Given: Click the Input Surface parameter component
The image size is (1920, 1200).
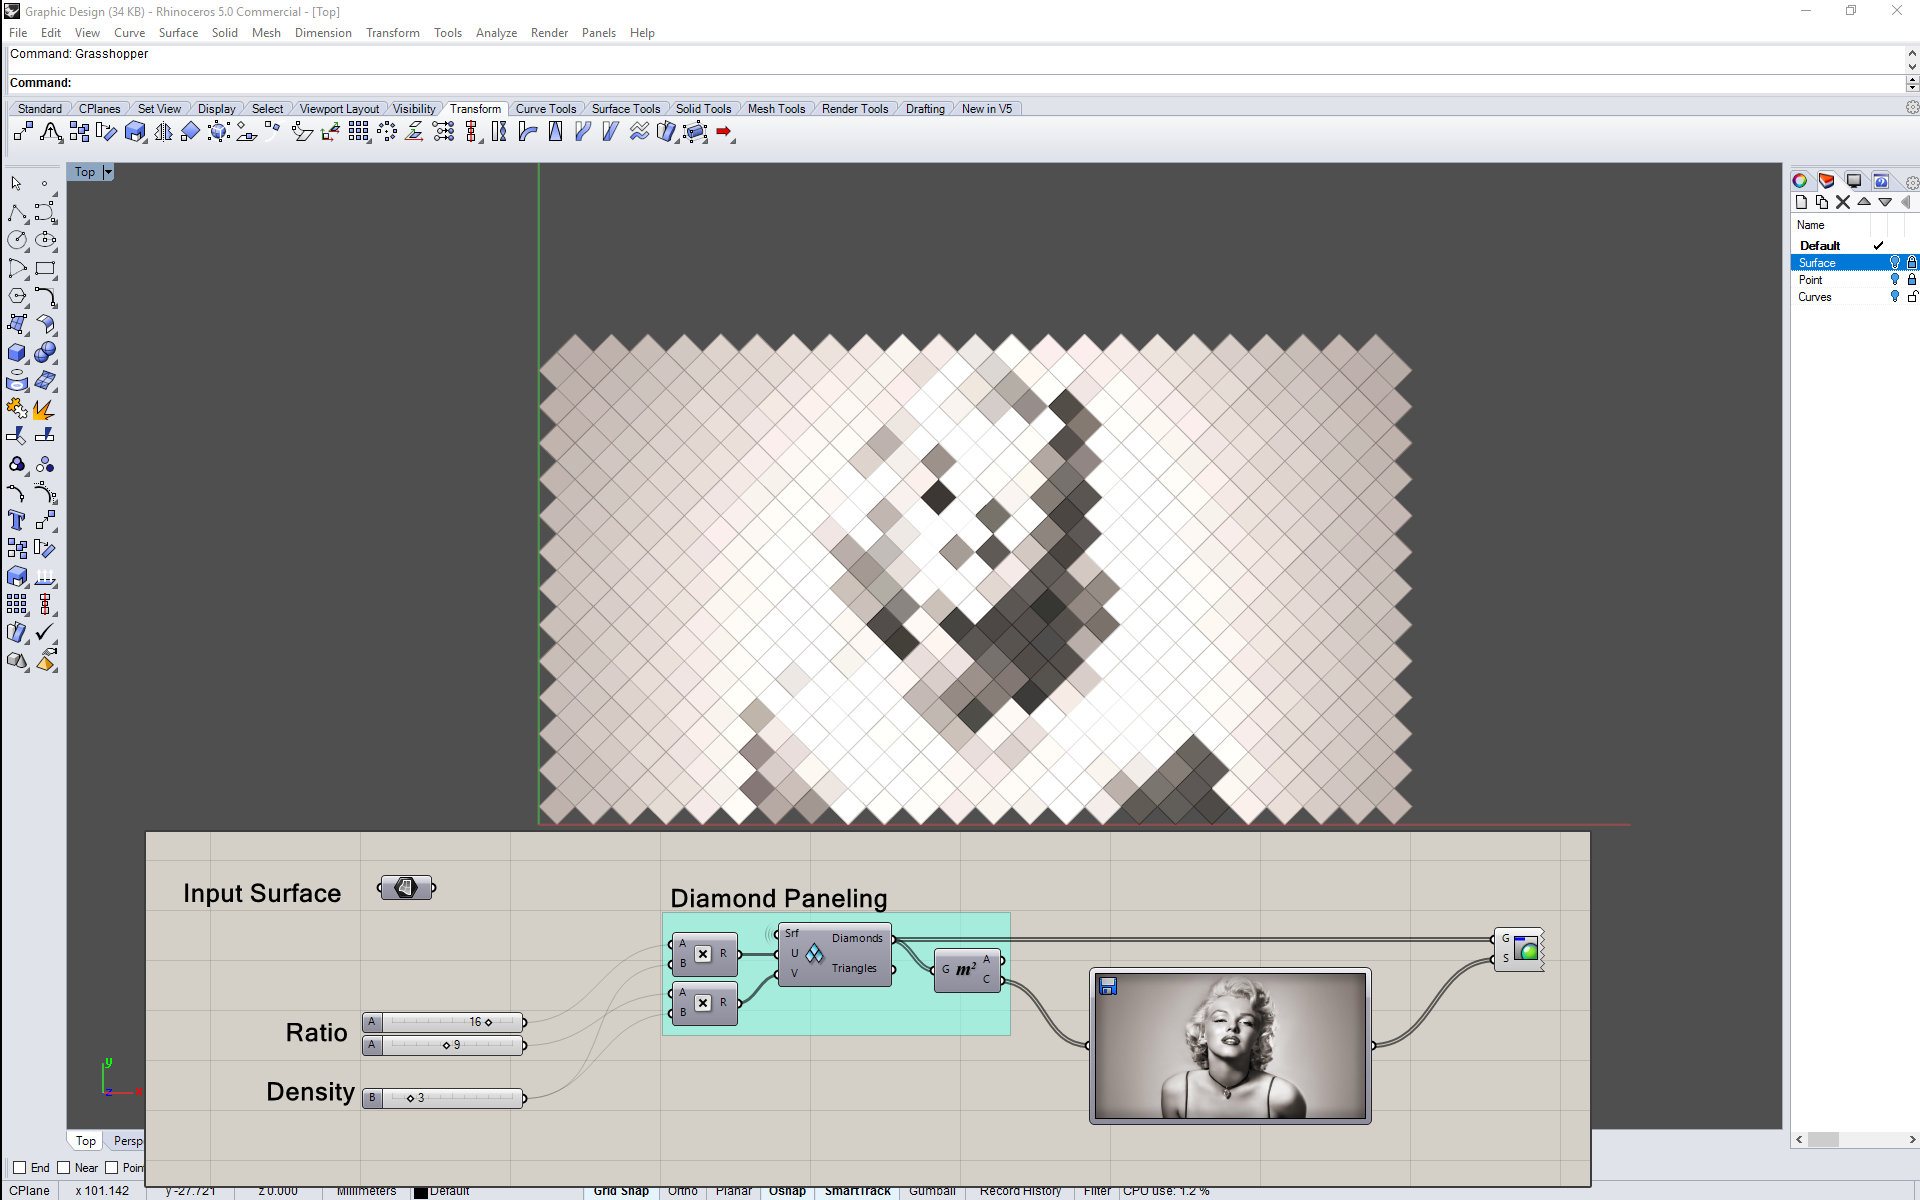Looking at the screenshot, I should pyautogui.click(x=406, y=888).
